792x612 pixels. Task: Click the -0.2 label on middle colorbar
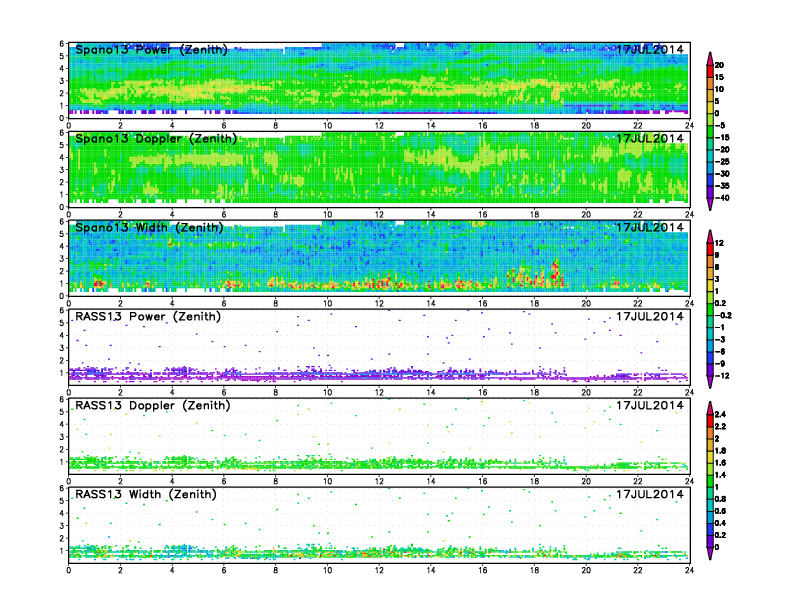point(723,316)
